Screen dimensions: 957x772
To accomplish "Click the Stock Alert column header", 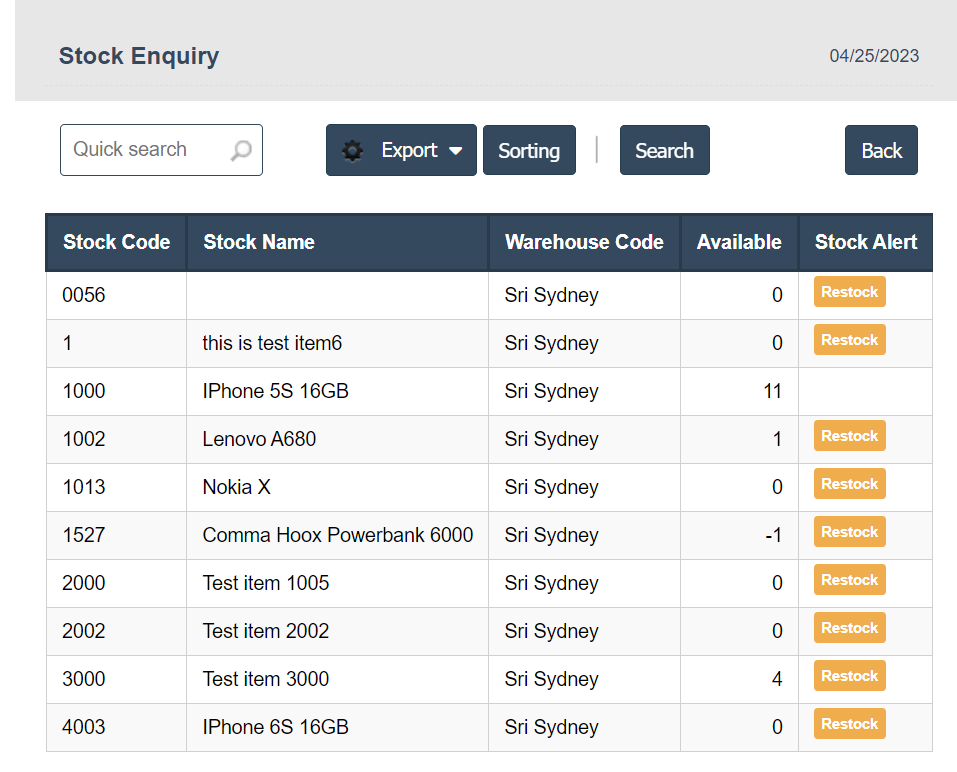I will (865, 242).
